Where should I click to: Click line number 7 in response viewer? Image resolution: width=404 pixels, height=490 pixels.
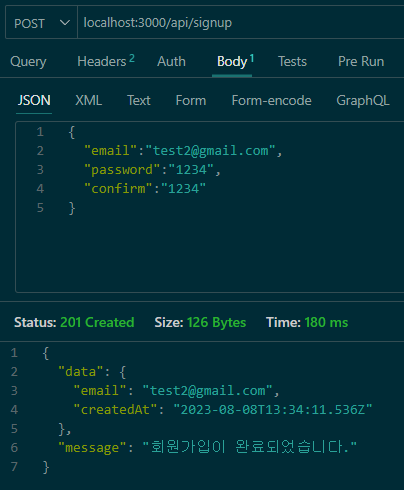tap(14, 466)
